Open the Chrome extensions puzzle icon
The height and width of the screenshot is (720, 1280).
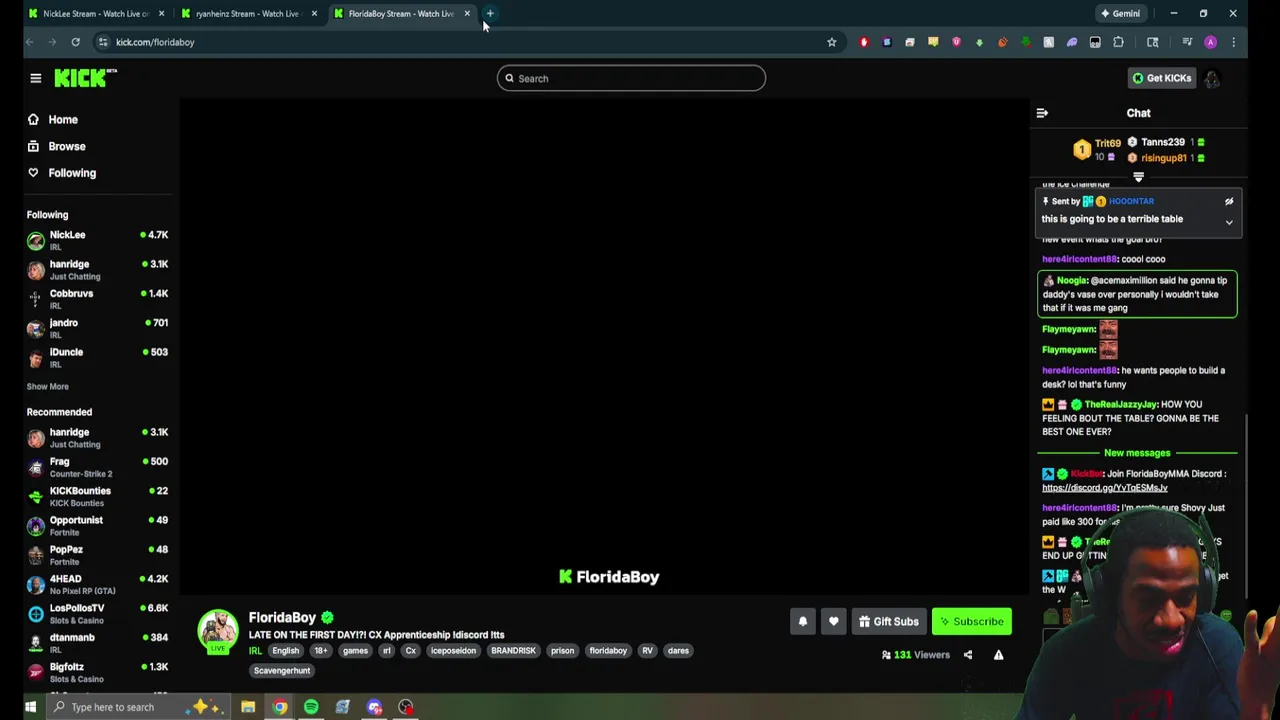click(1118, 42)
